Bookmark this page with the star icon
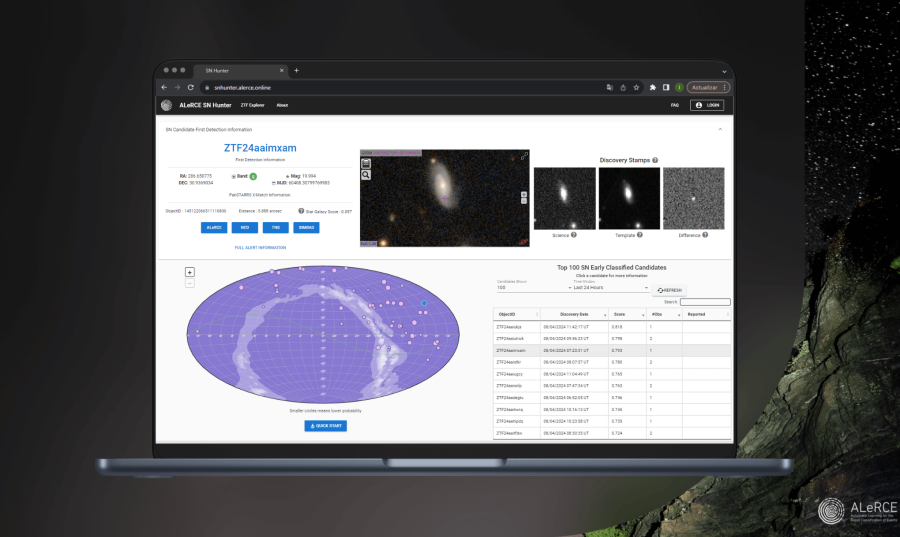The height and width of the screenshot is (537, 900). coord(636,88)
